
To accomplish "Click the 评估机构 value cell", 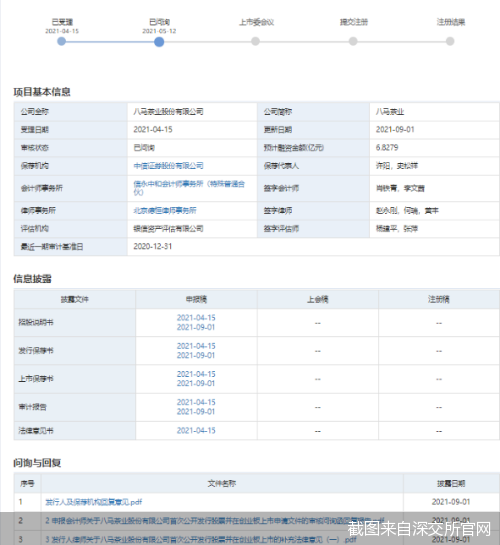I will coord(192,229).
